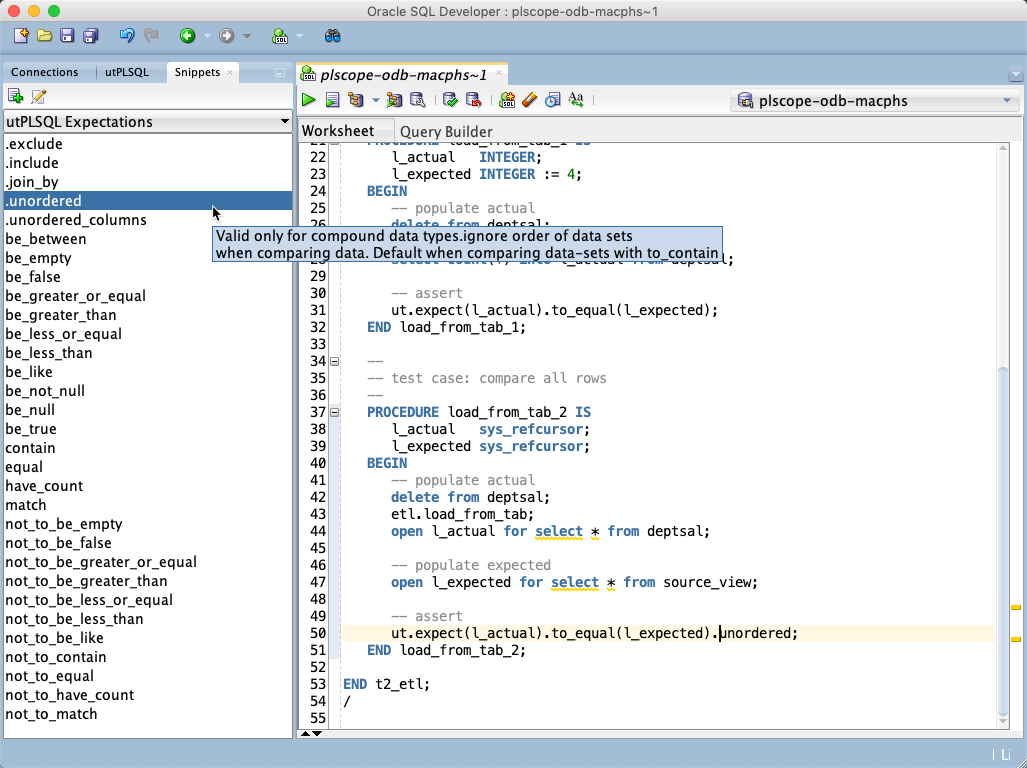The image size is (1027, 768).
Task: Switch to the Query Builder tab
Action: (445, 131)
